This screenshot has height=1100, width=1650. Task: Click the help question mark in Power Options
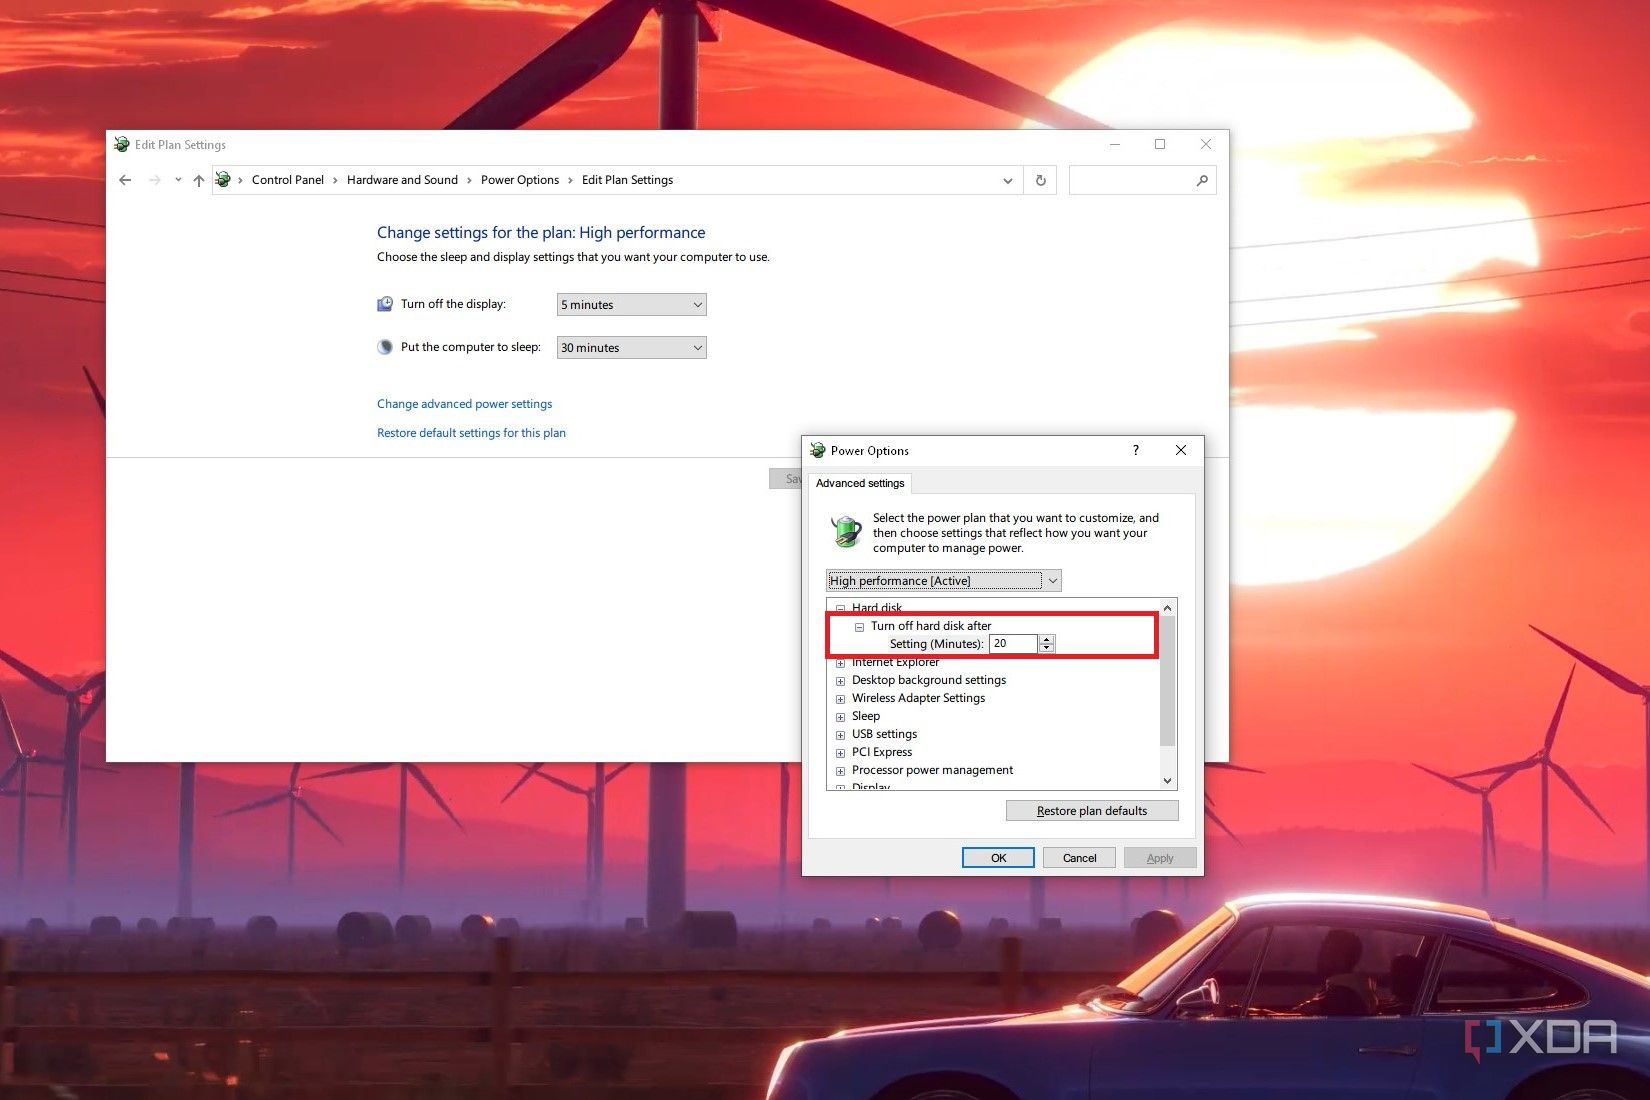pyautogui.click(x=1135, y=450)
